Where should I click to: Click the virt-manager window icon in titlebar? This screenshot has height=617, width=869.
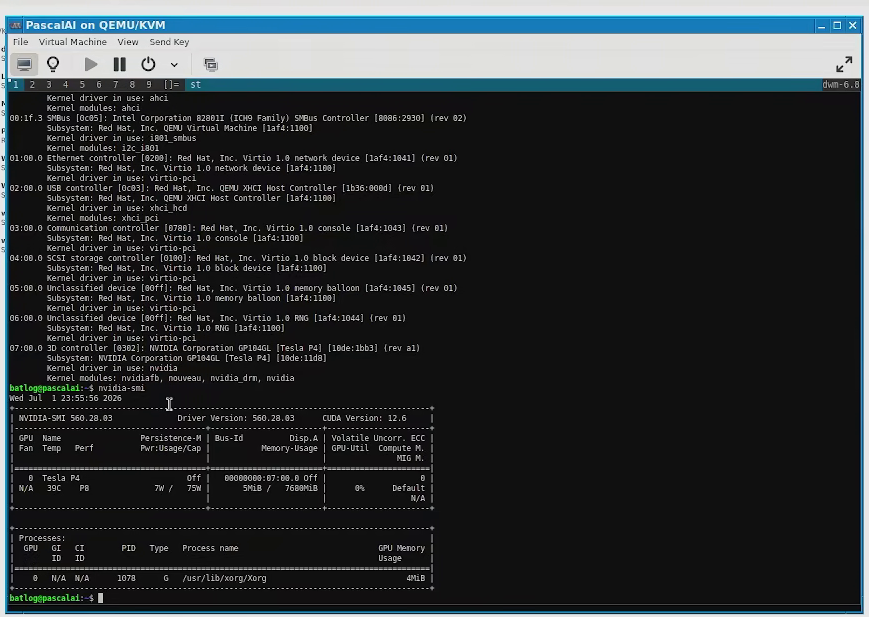tap(16, 26)
